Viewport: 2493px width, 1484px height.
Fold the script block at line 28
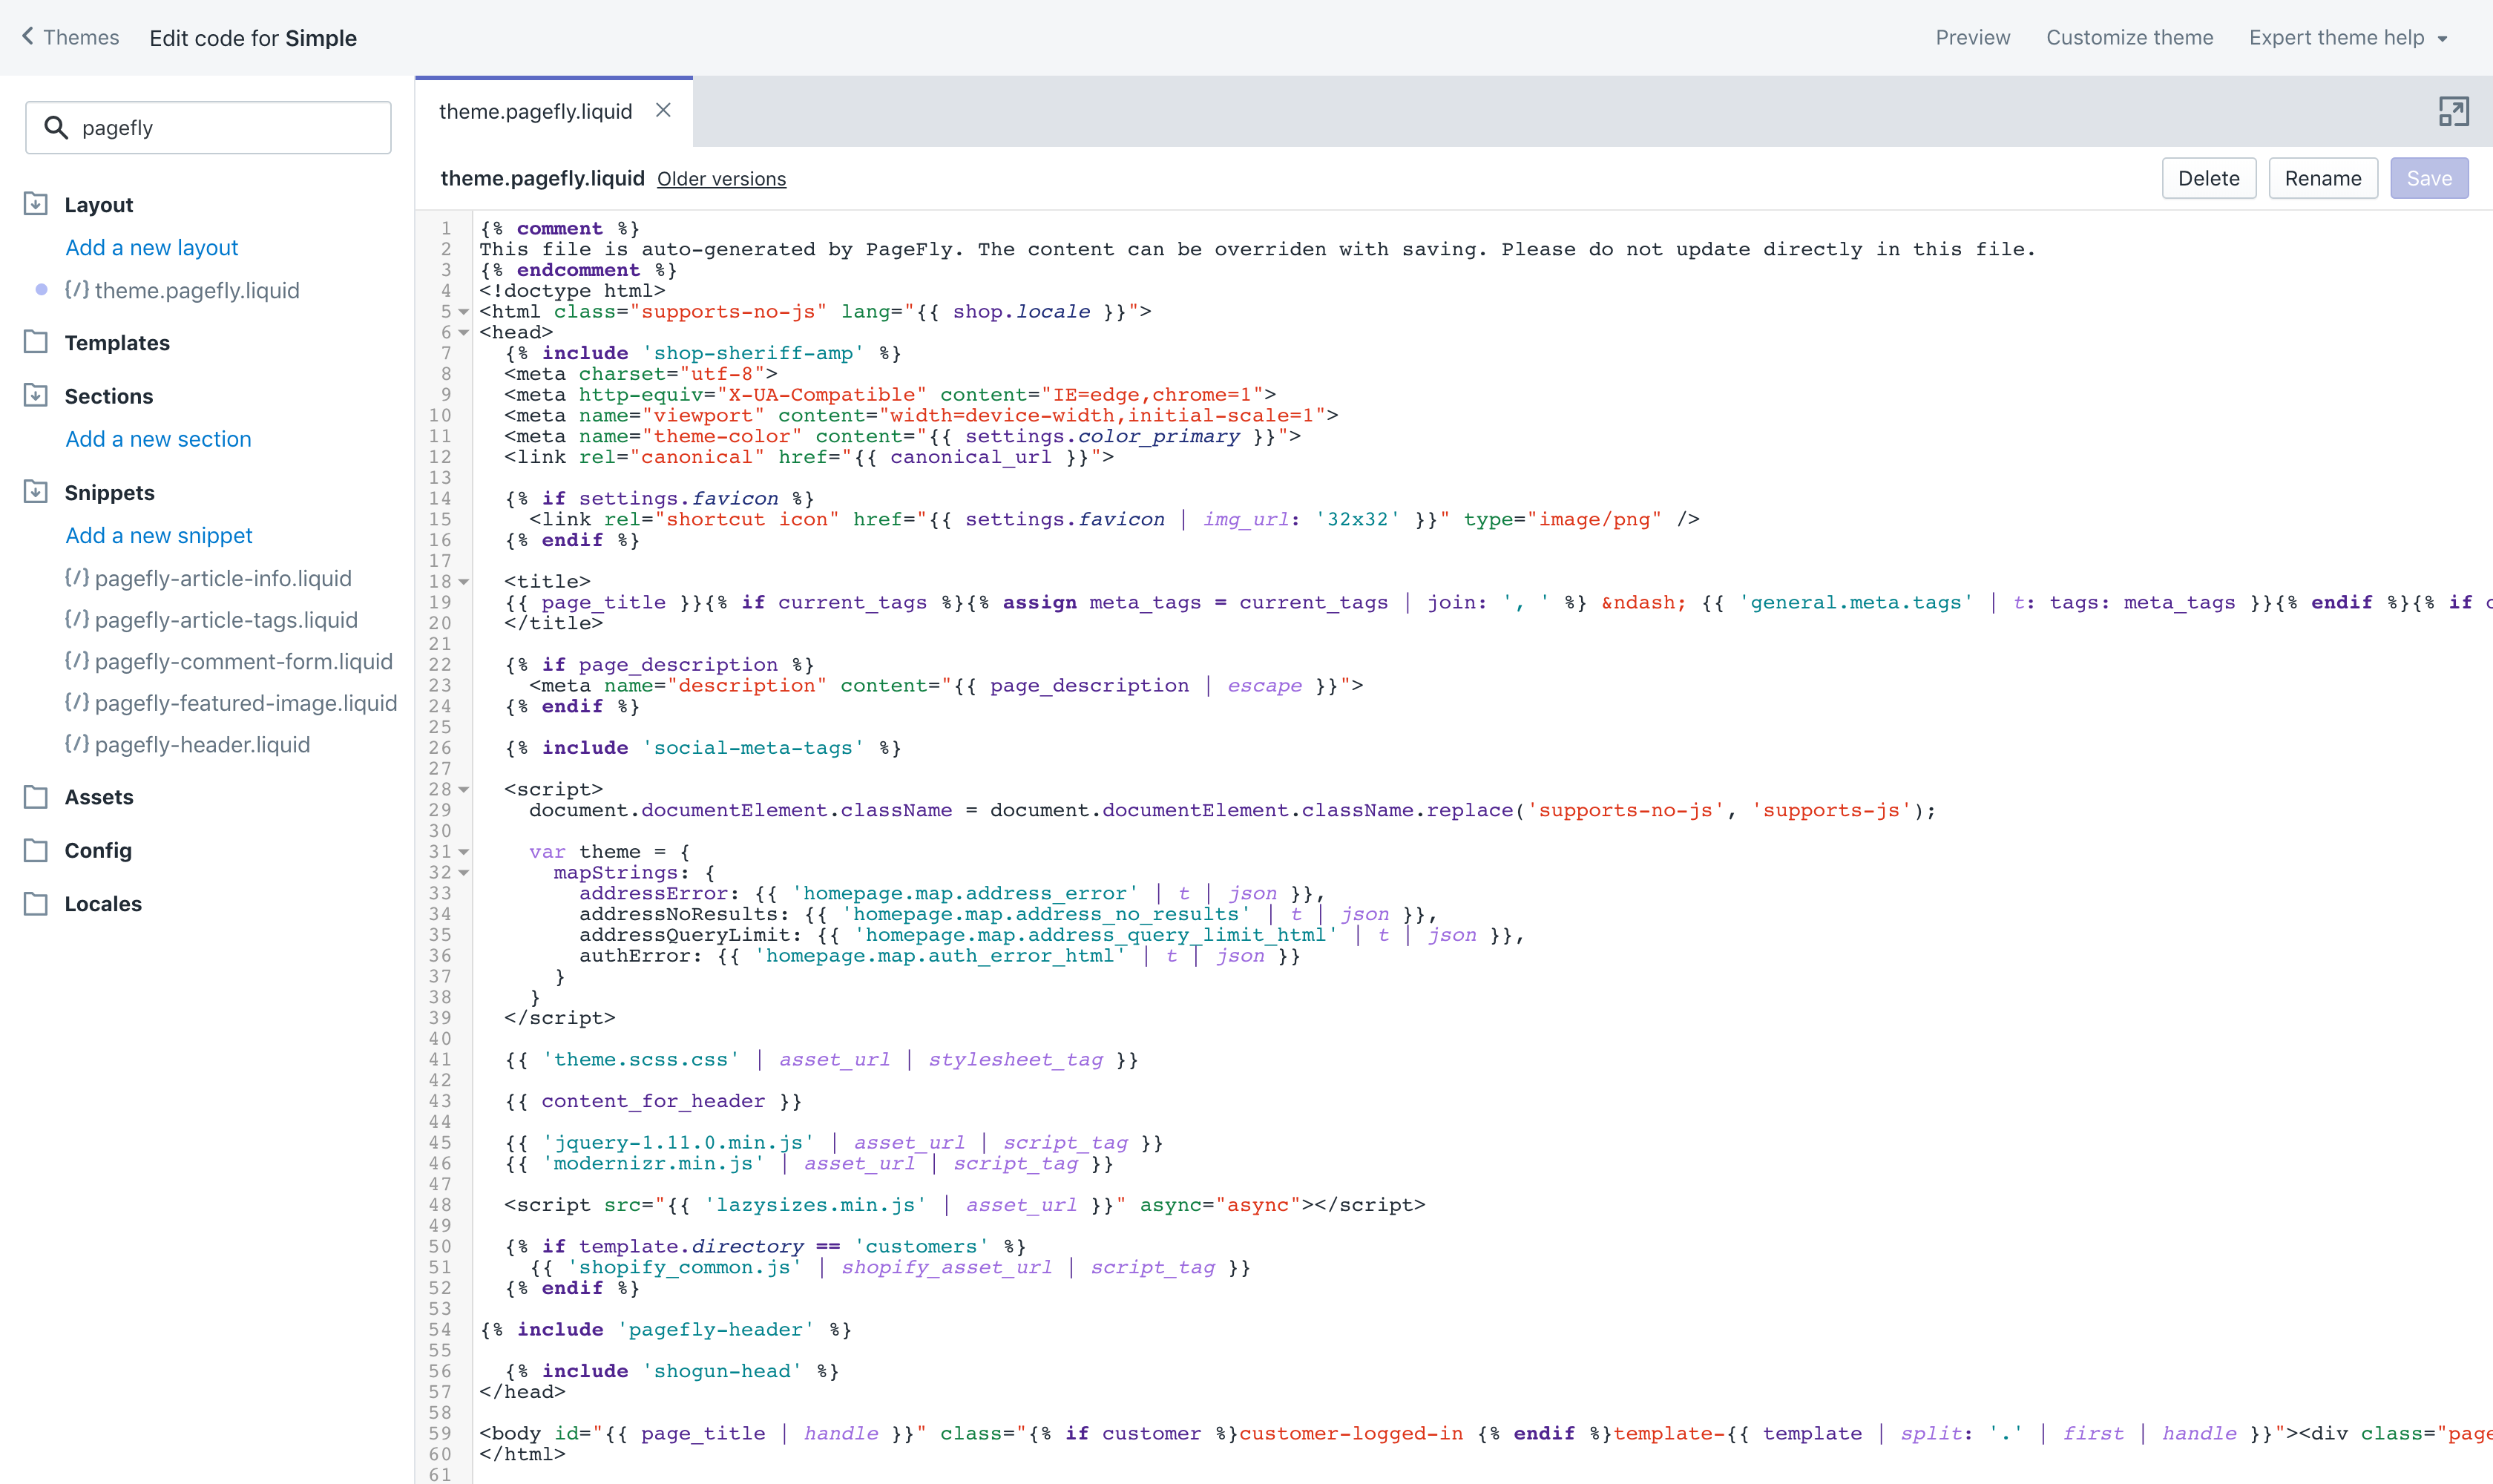[x=464, y=789]
